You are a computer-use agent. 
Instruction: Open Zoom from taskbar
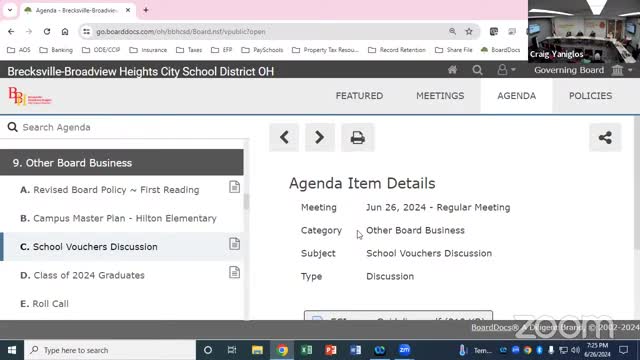[x=404, y=350]
